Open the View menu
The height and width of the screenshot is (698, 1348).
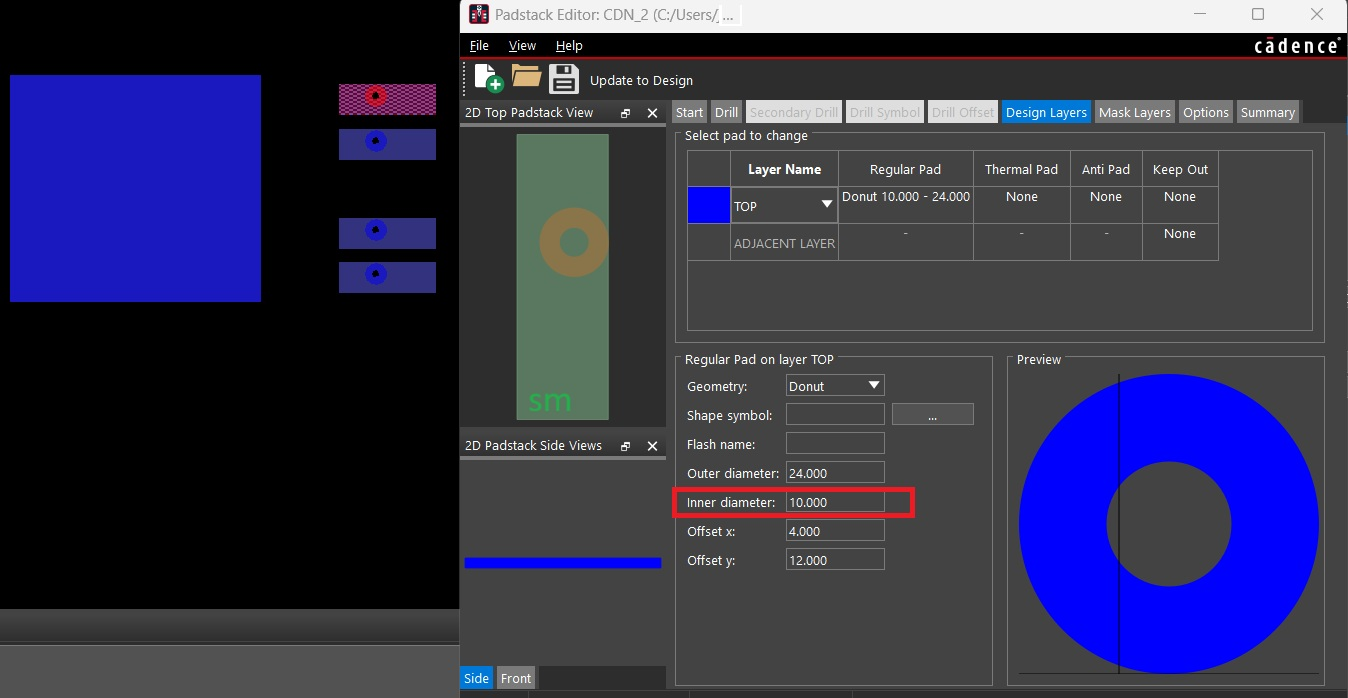[x=522, y=46]
